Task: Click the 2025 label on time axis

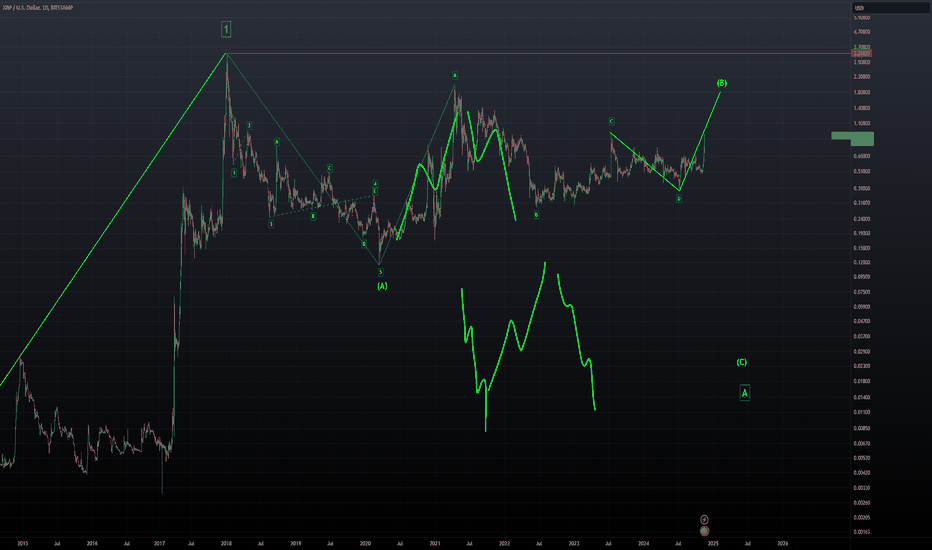Action: tap(713, 543)
